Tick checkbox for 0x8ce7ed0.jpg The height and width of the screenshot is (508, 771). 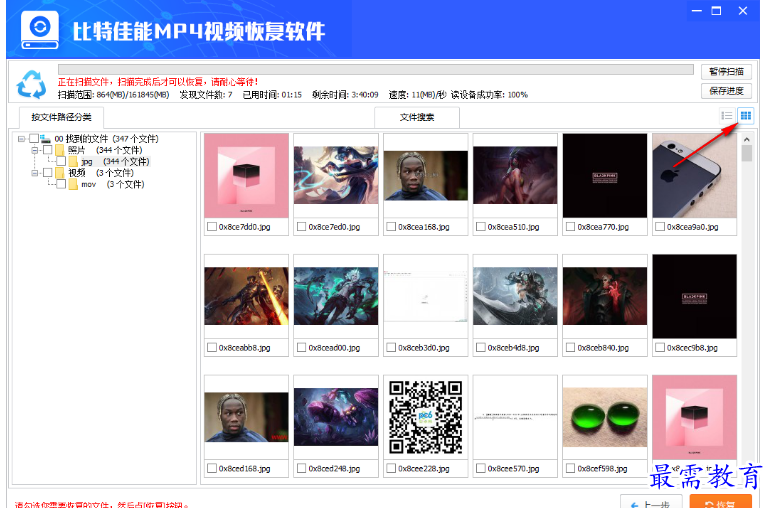[x=301, y=227]
